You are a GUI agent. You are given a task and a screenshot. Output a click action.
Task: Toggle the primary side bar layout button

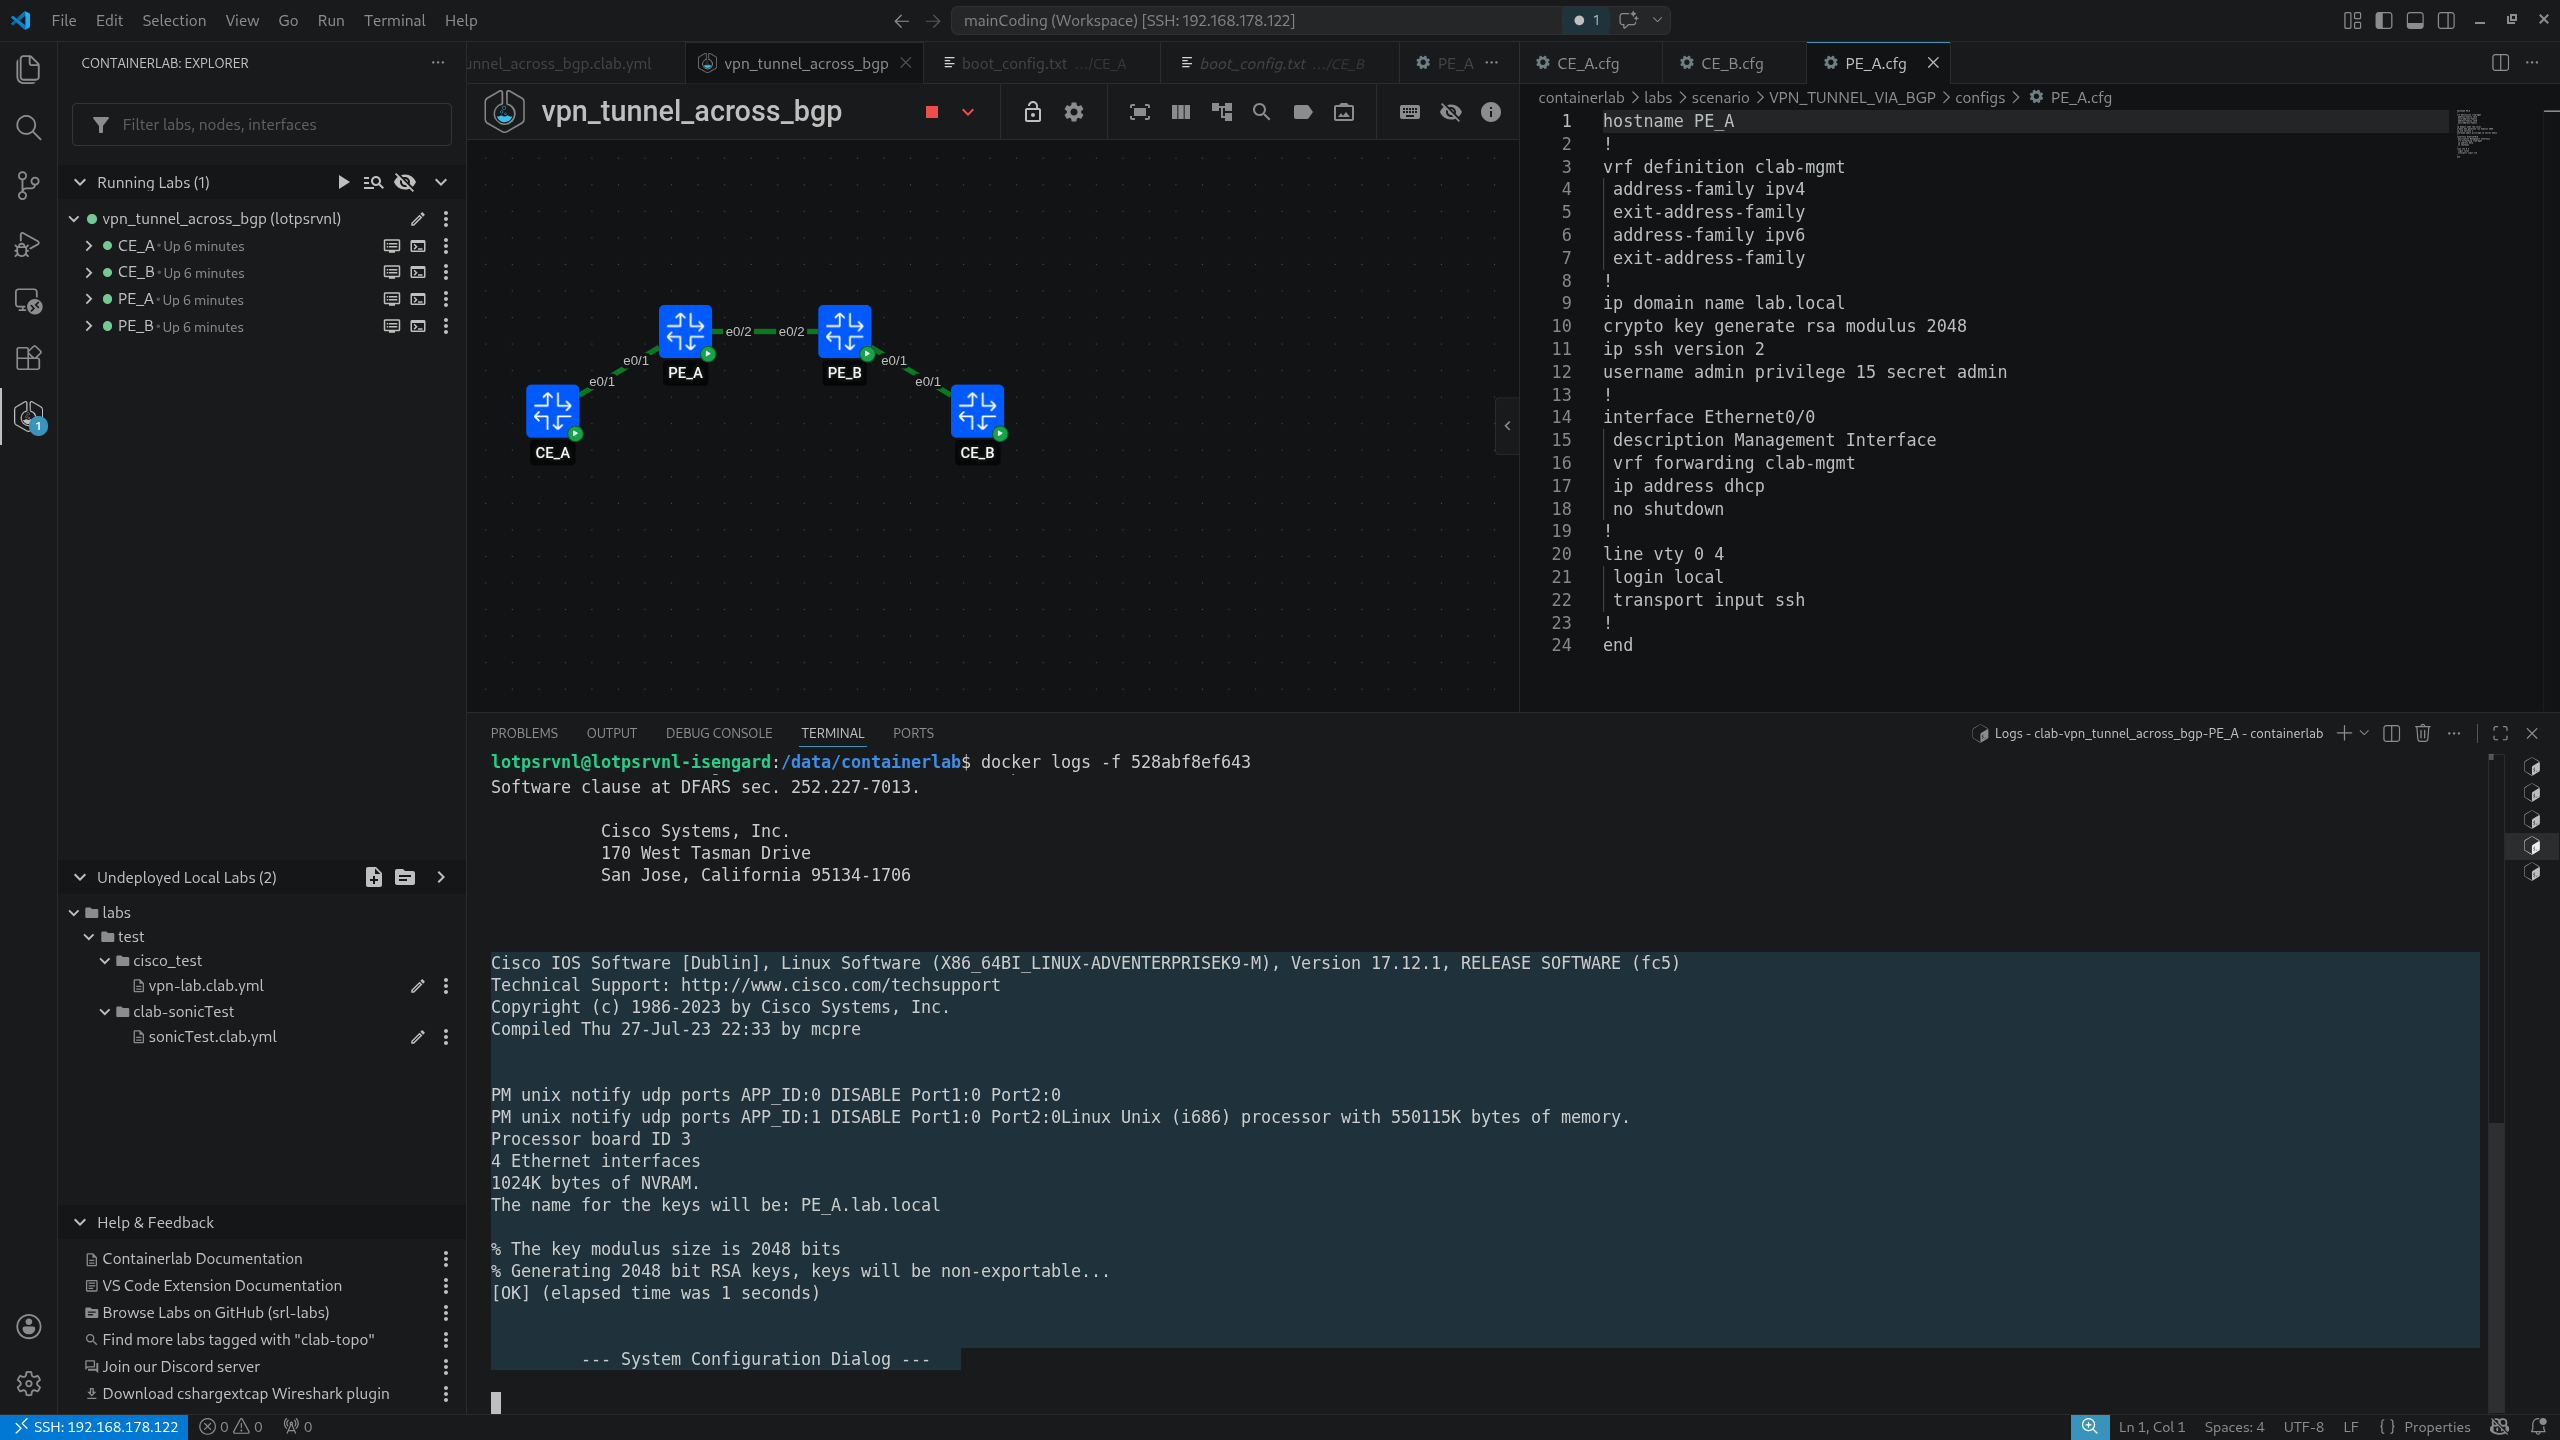[2383, 20]
